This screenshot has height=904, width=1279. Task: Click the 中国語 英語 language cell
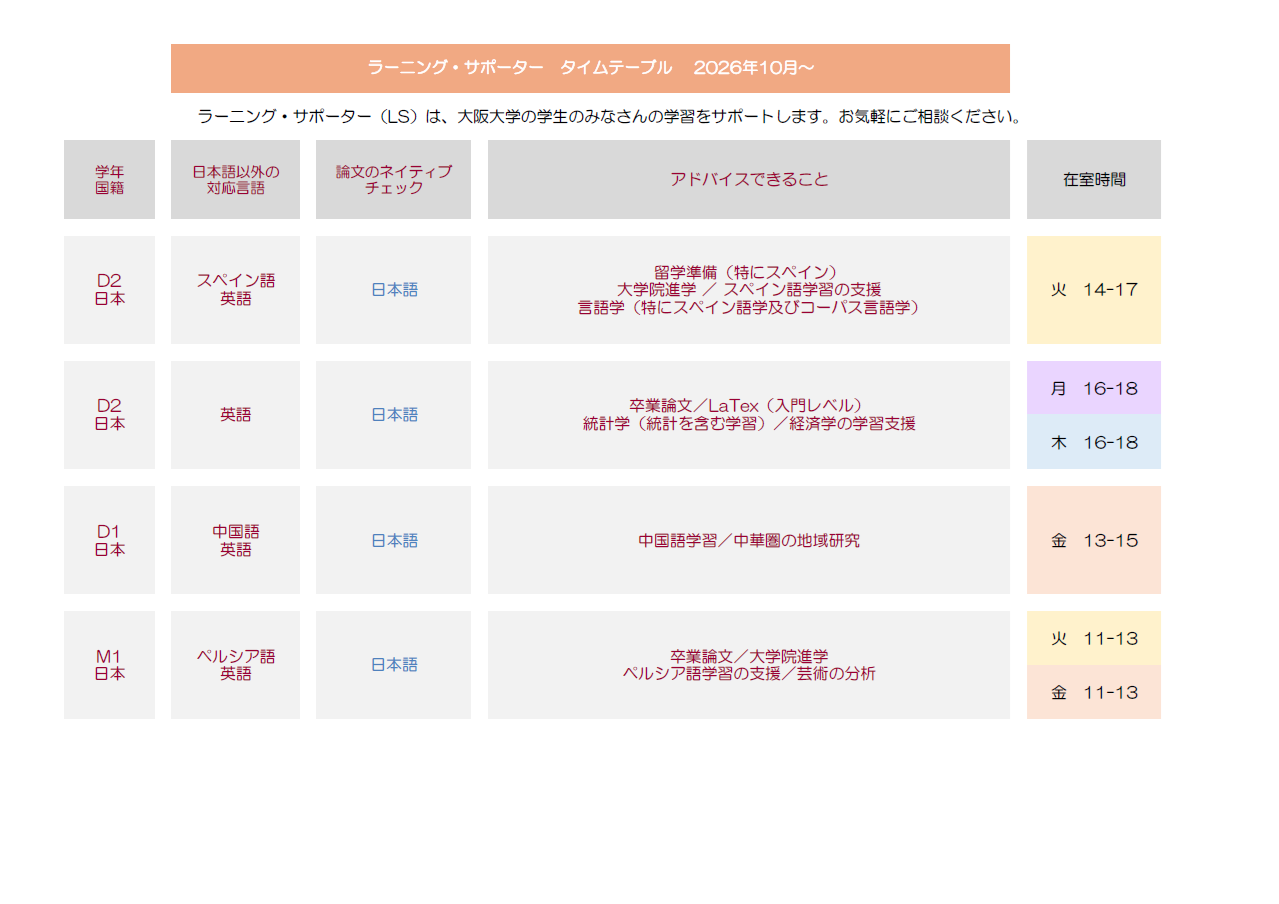(x=235, y=540)
